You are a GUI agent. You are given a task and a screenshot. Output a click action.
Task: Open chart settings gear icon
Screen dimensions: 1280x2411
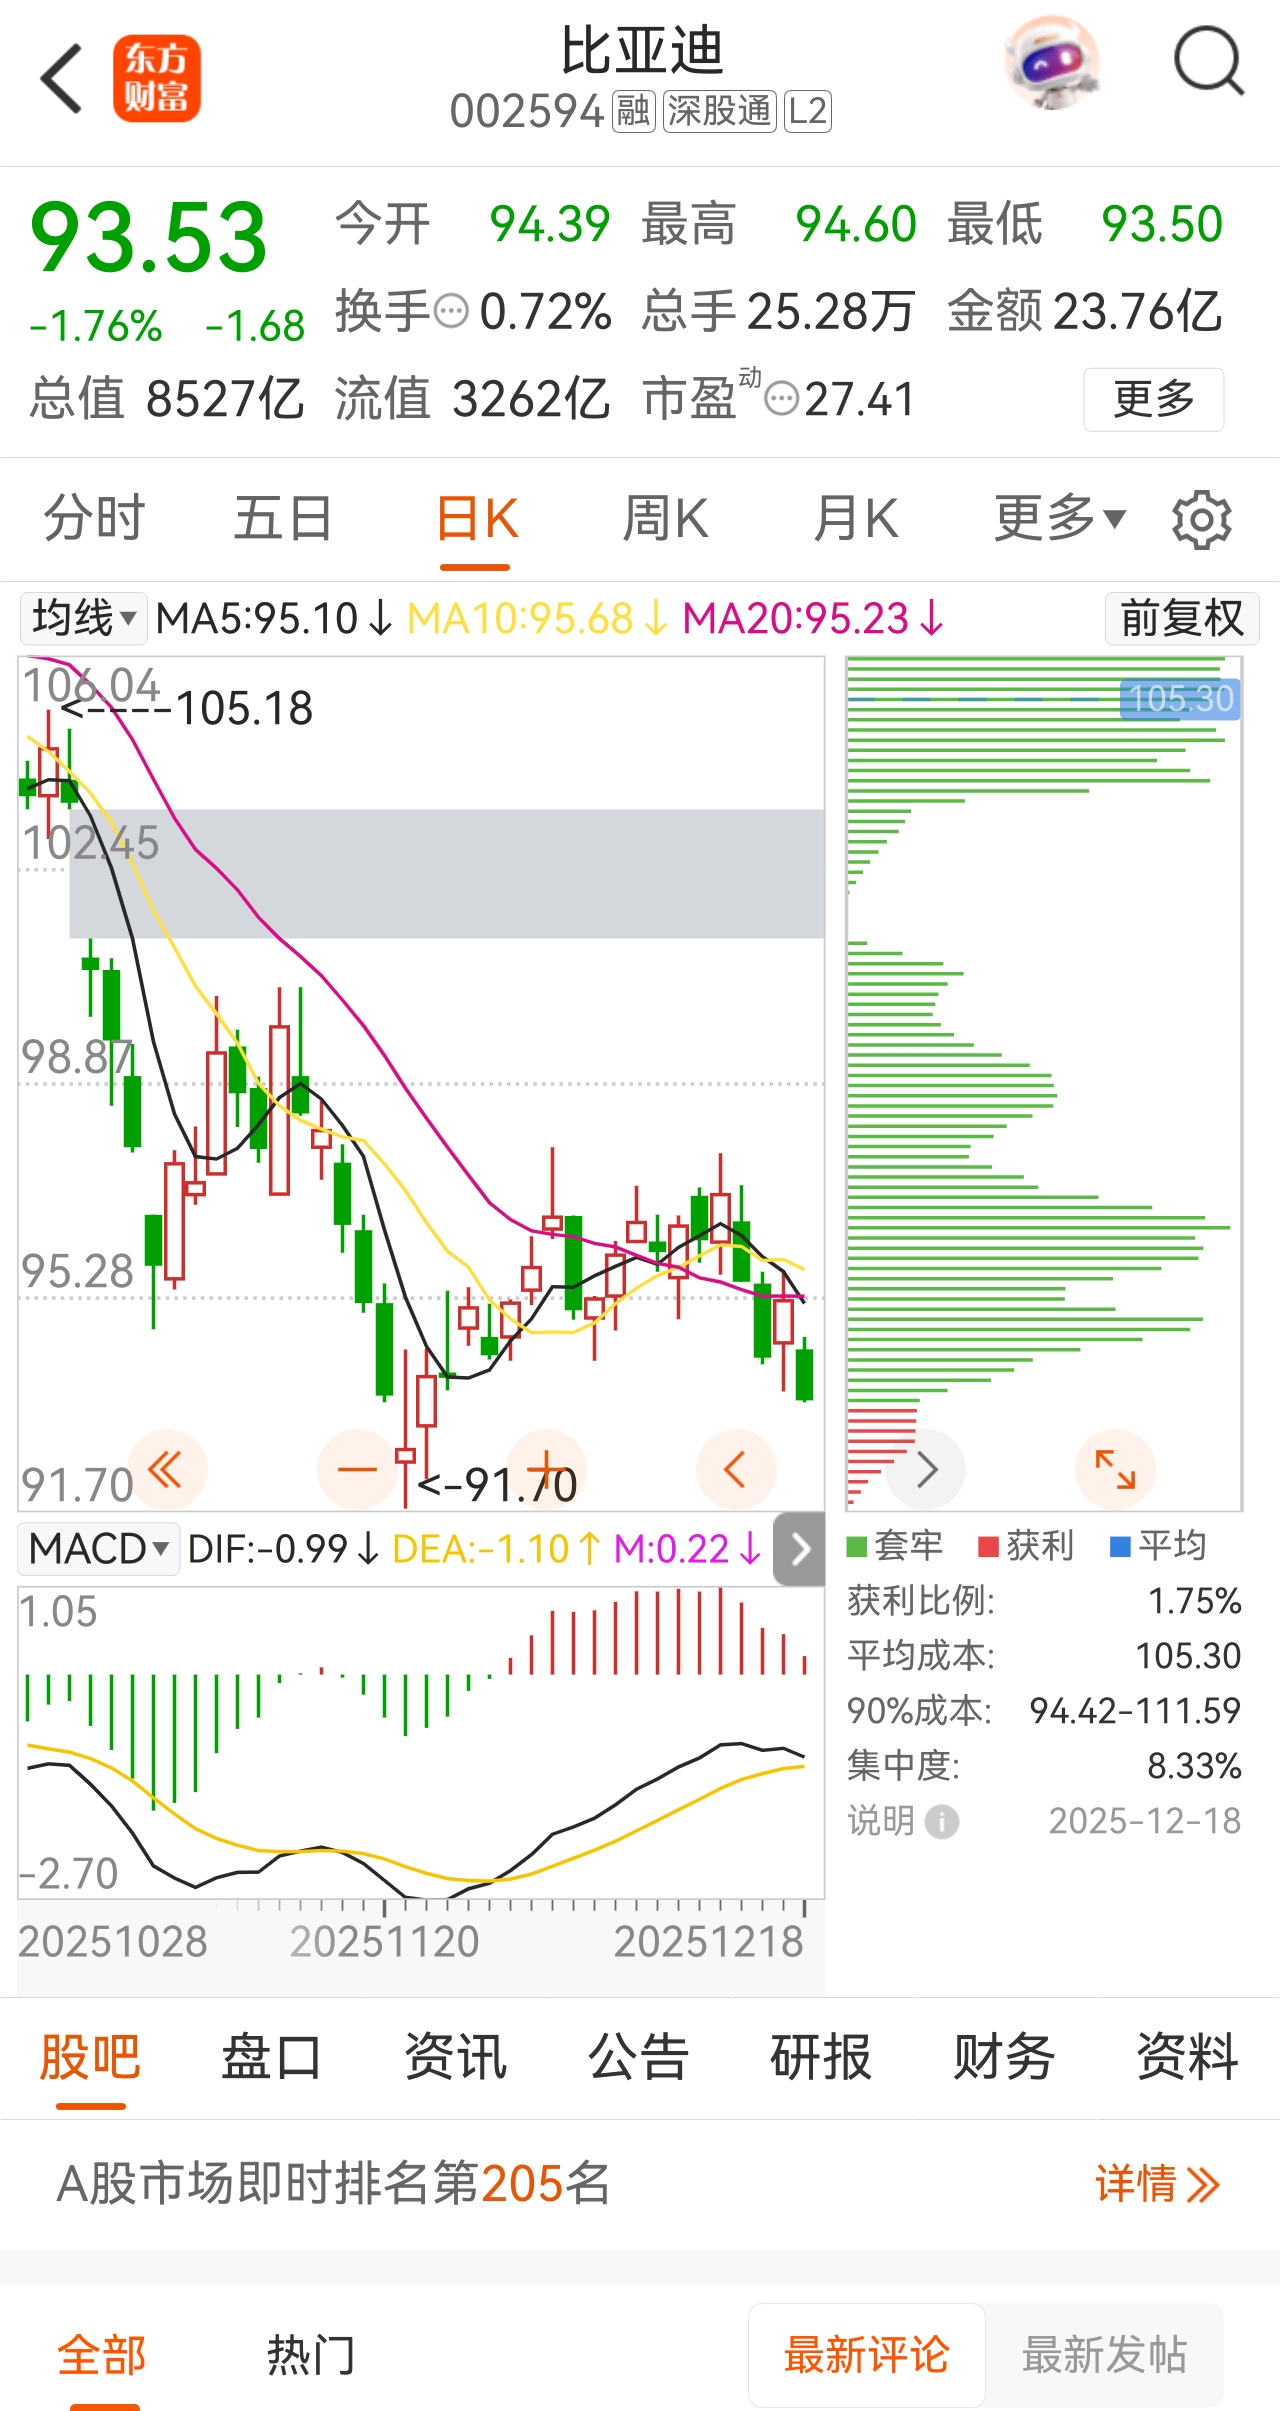(x=1201, y=519)
